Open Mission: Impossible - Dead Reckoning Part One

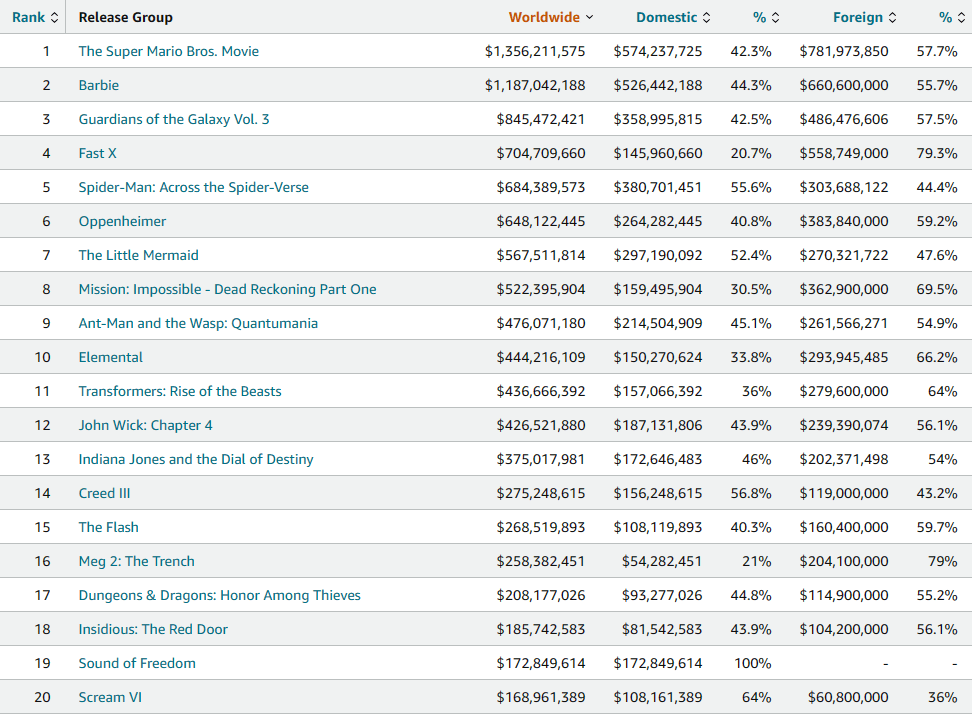coord(227,289)
